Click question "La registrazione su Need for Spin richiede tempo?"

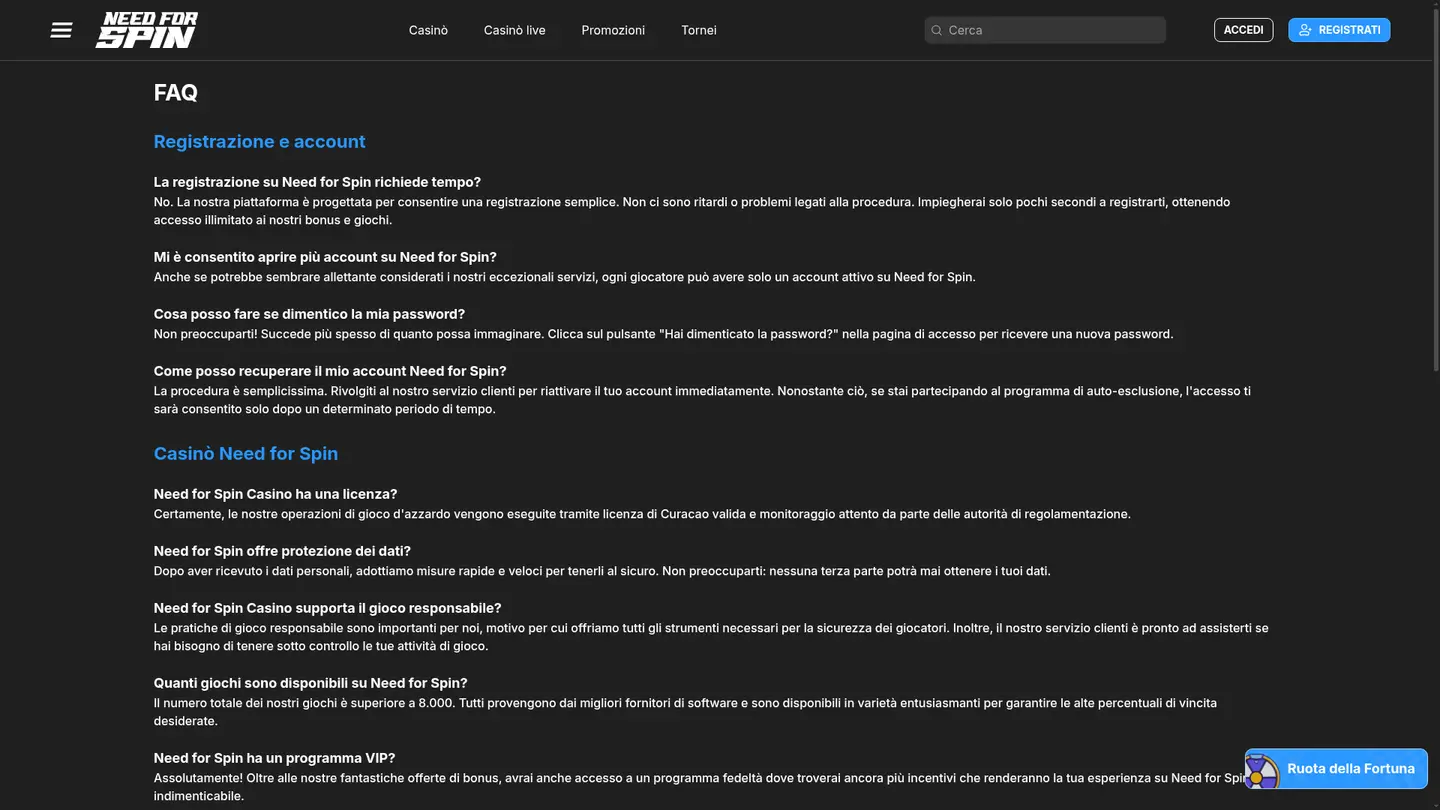[317, 182]
